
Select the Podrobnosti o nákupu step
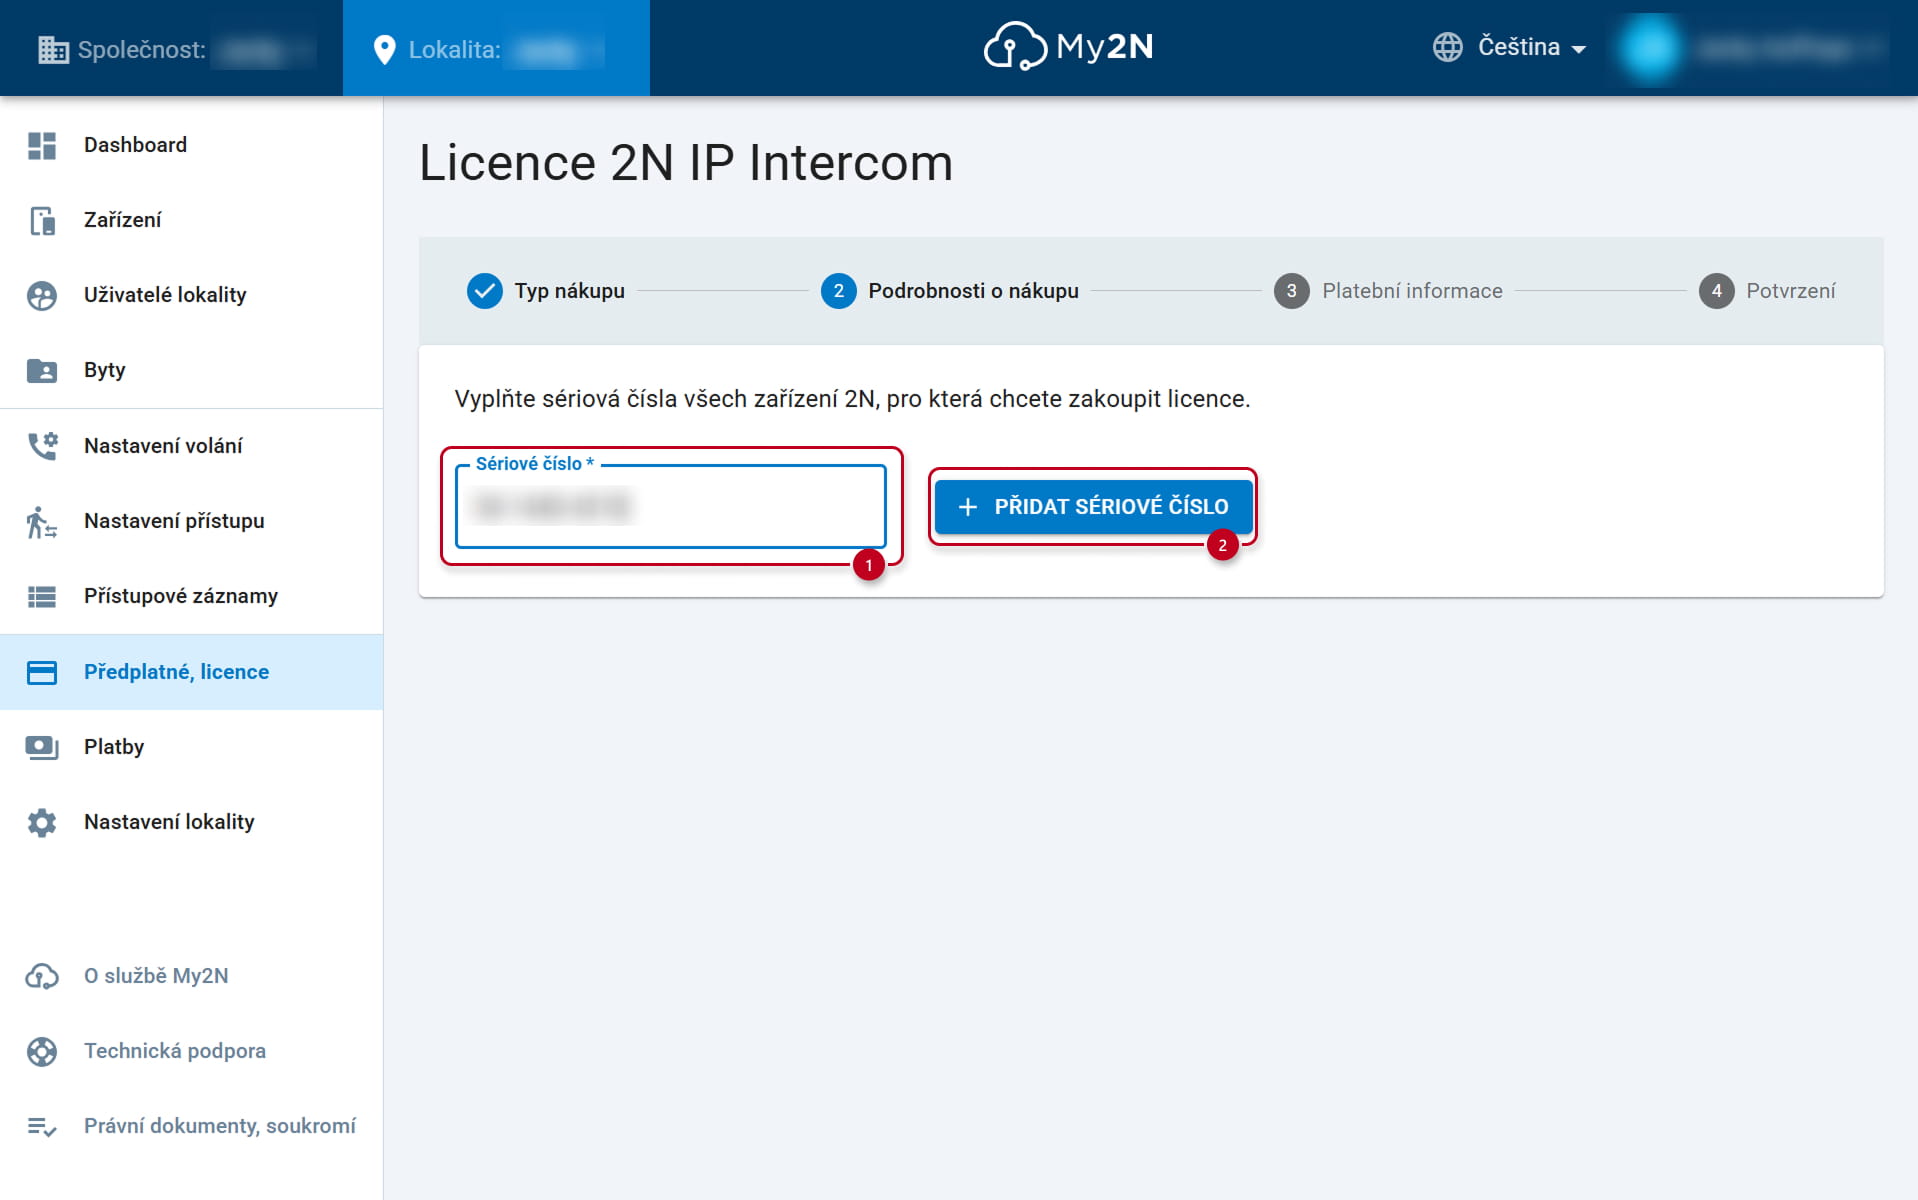coord(950,291)
